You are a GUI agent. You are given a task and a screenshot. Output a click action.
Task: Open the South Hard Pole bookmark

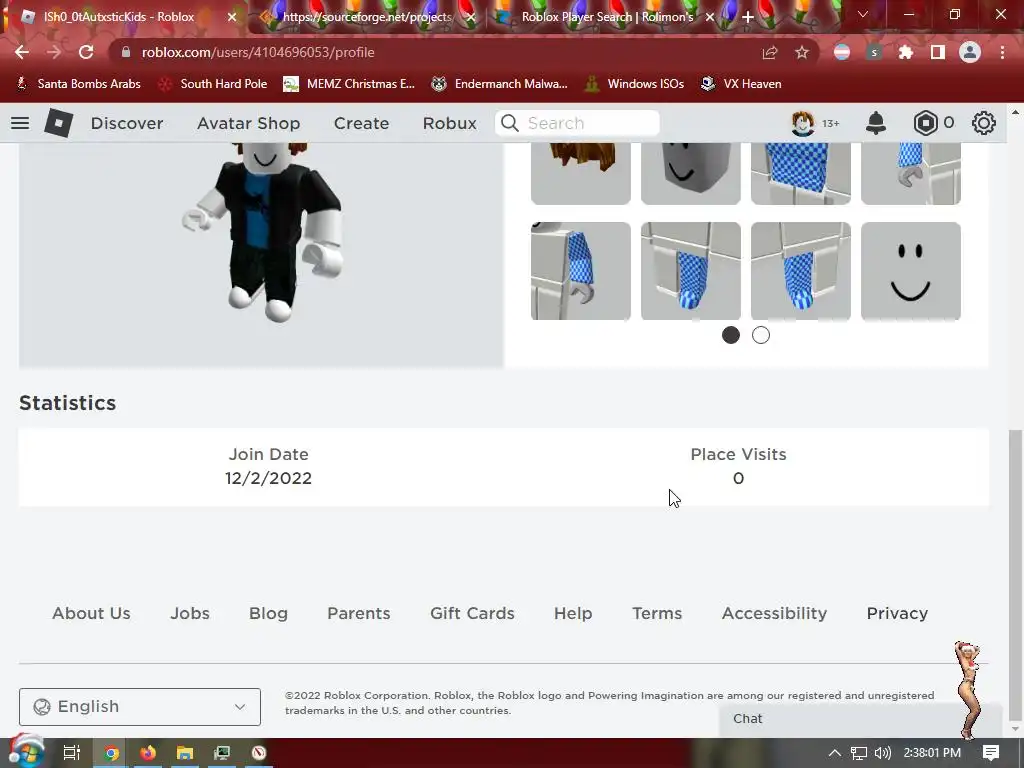pos(213,84)
